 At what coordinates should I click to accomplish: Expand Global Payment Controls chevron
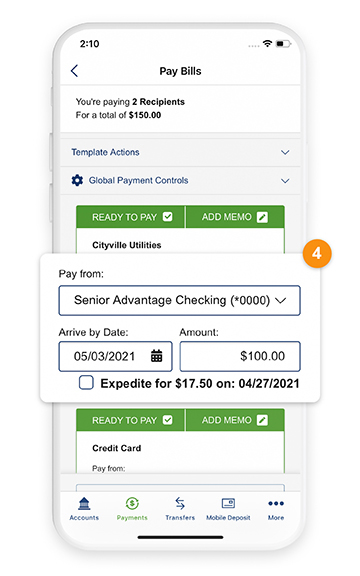coord(285,181)
